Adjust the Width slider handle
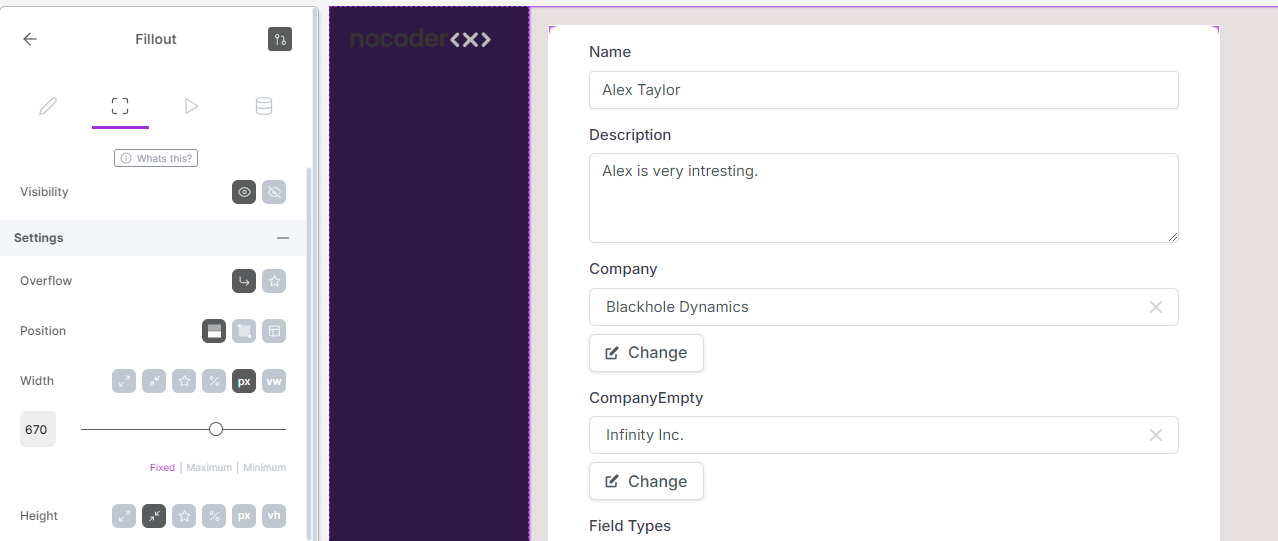The width and height of the screenshot is (1278, 541). pyautogui.click(x=216, y=429)
